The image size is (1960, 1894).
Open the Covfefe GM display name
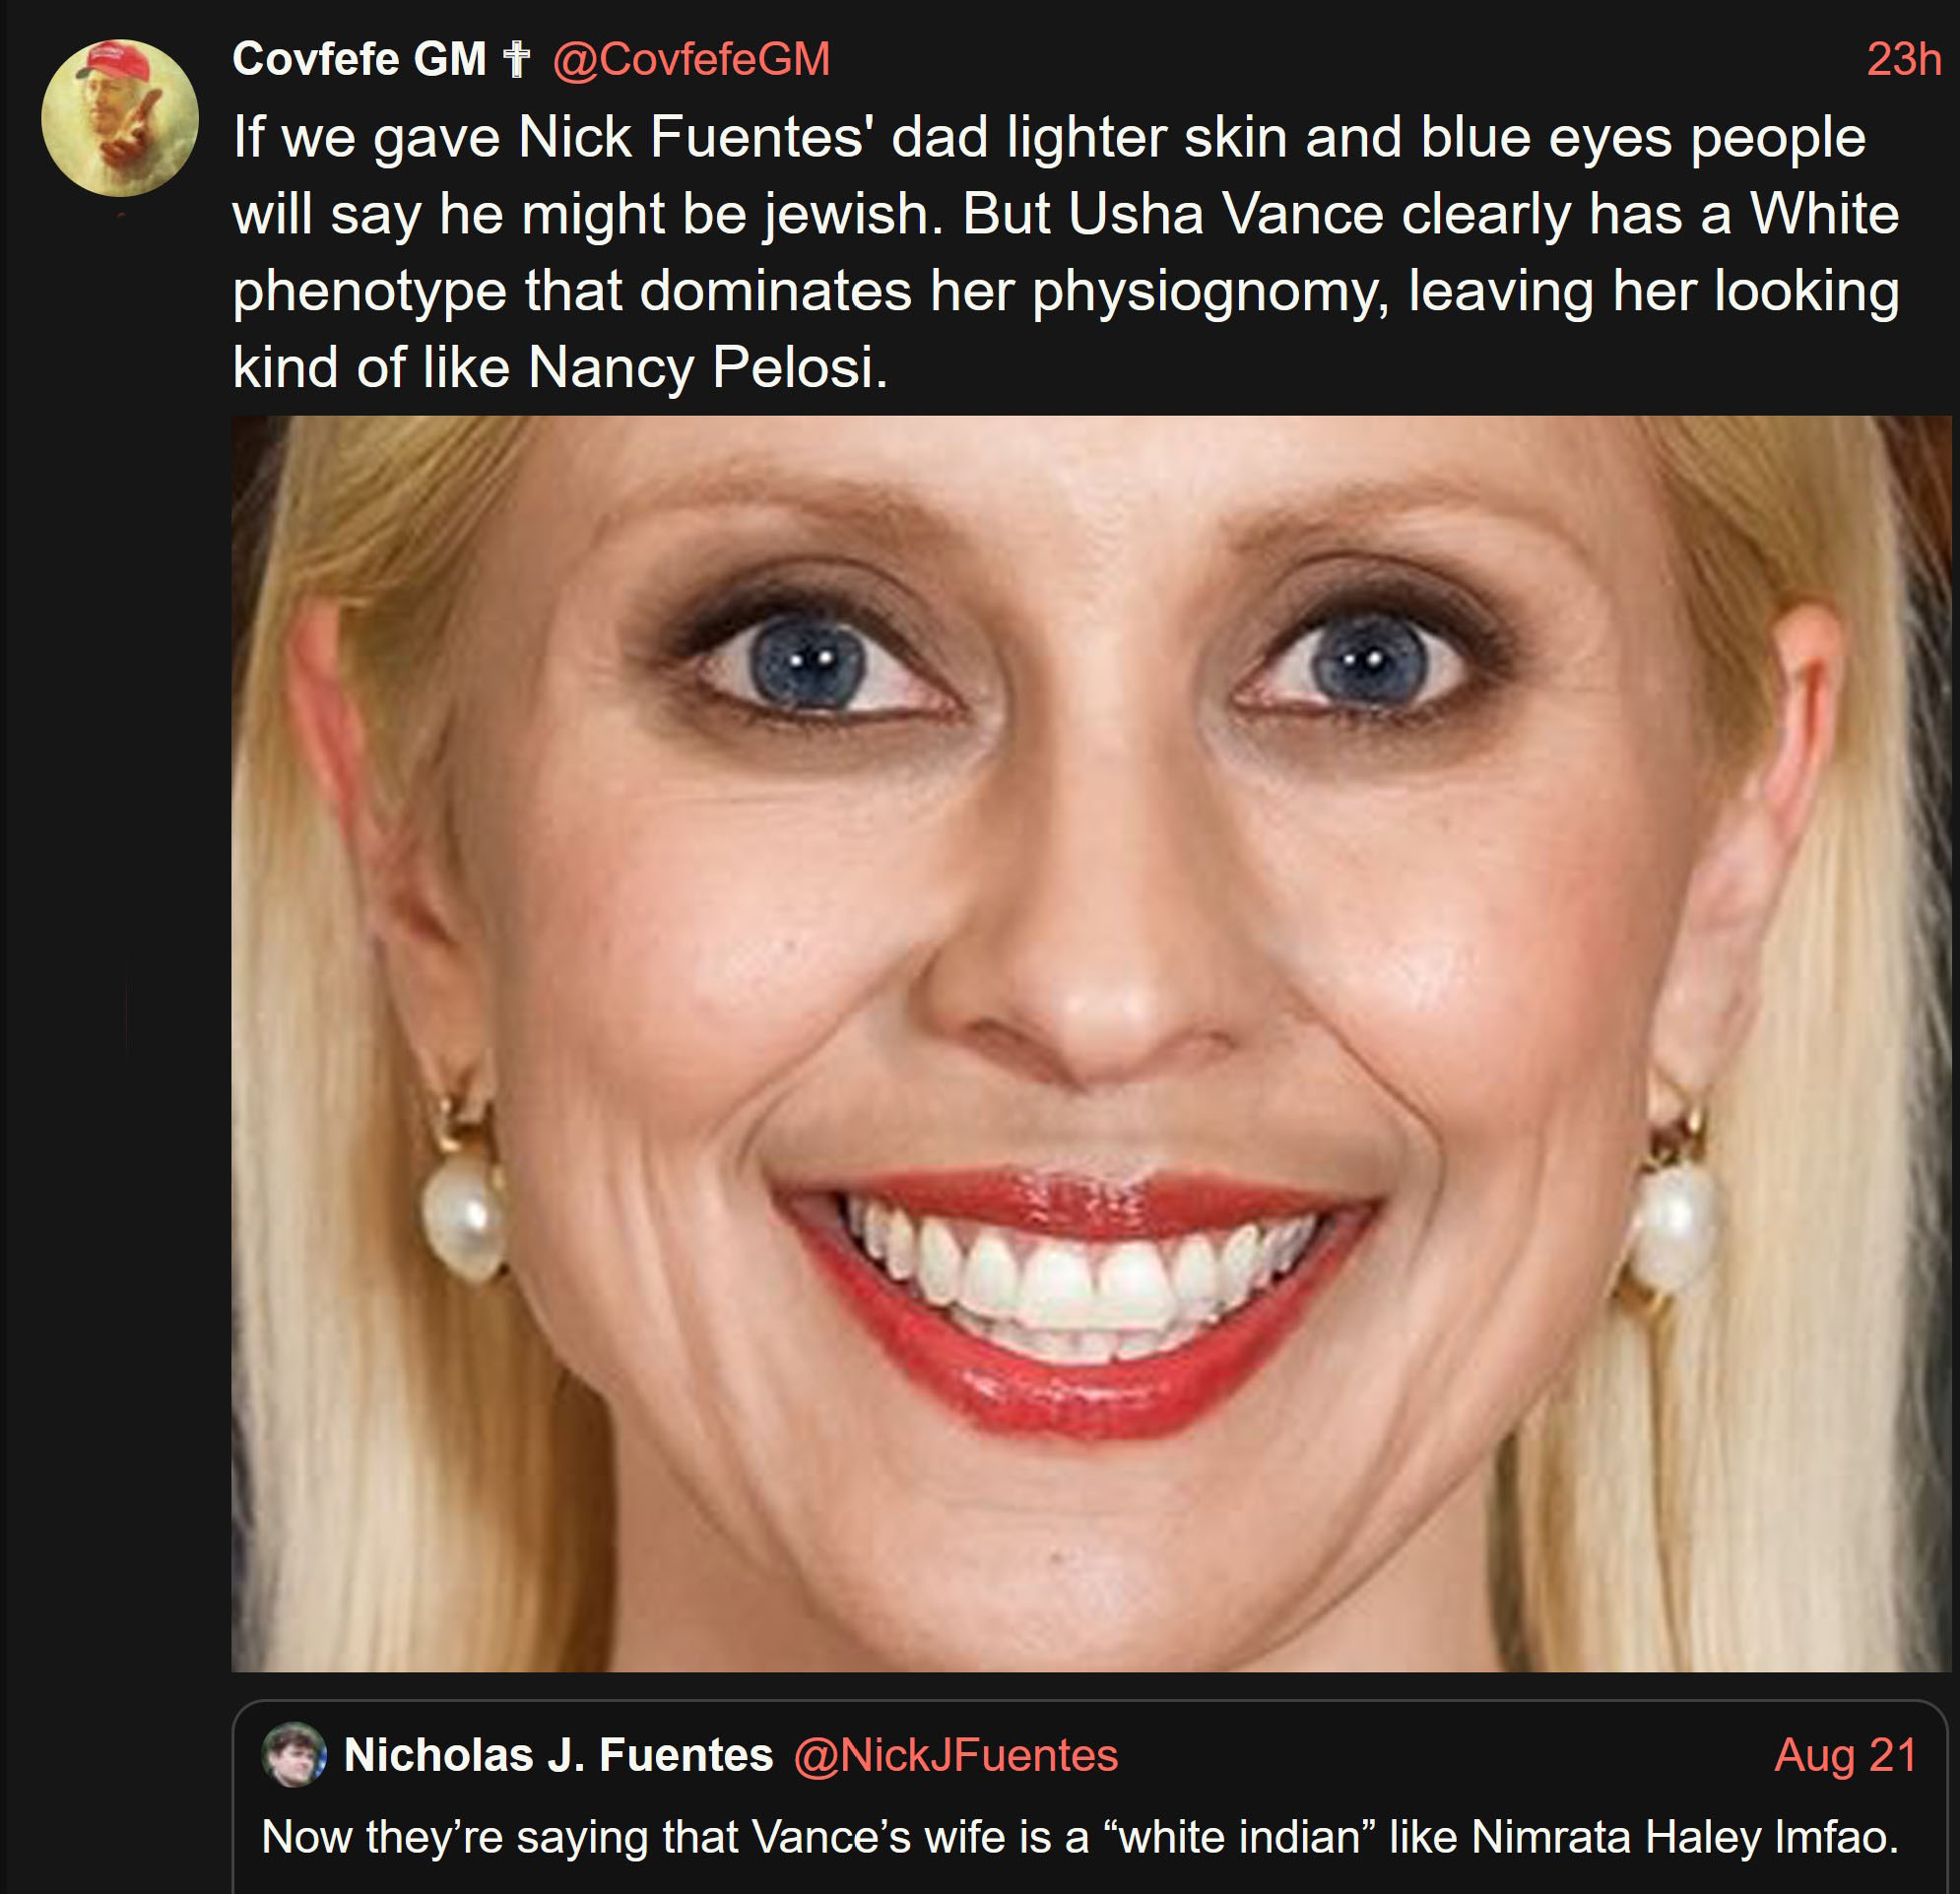[359, 59]
